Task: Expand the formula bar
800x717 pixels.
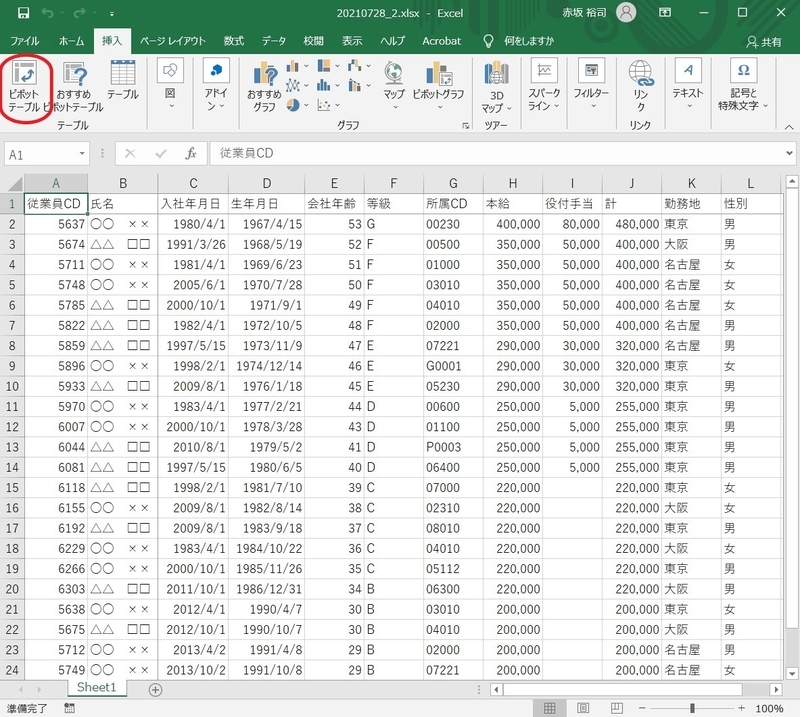Action: pos(789,153)
